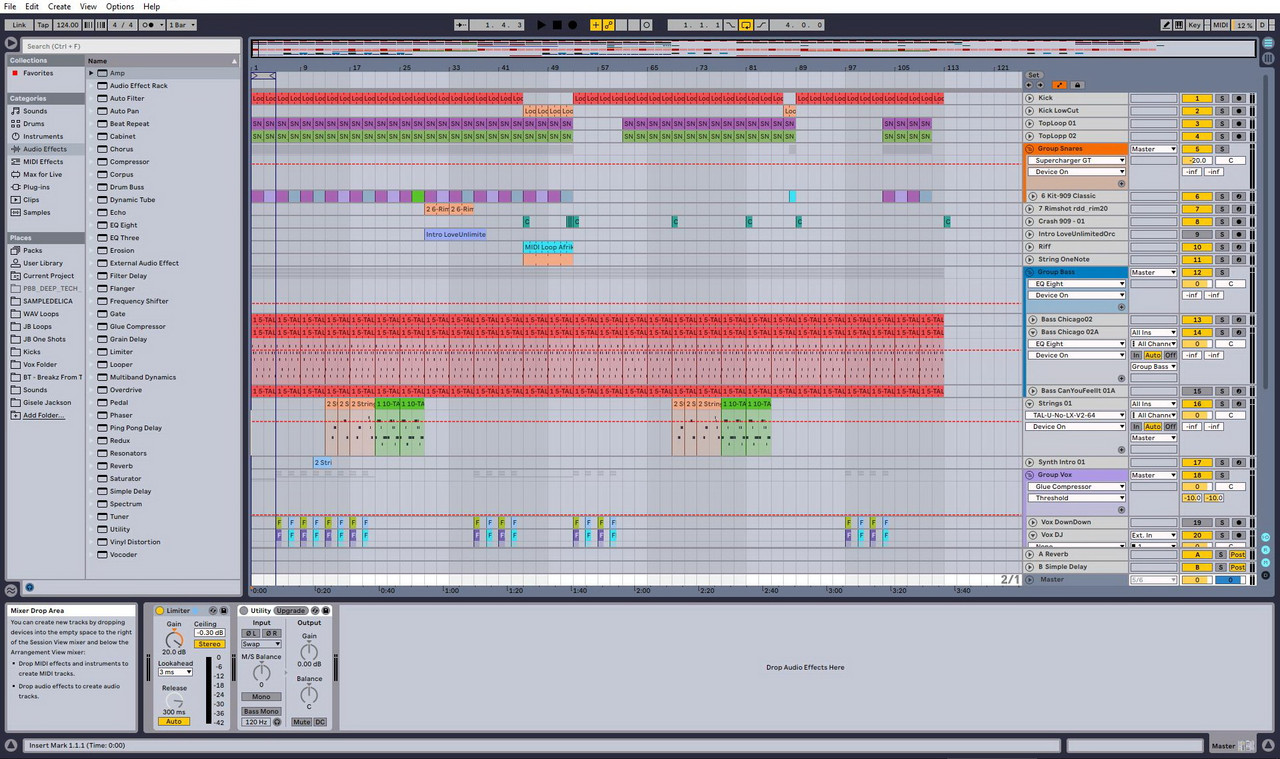Click the Group Snares volume -20.0 slider
This screenshot has height=759, width=1280.
[1197, 160]
